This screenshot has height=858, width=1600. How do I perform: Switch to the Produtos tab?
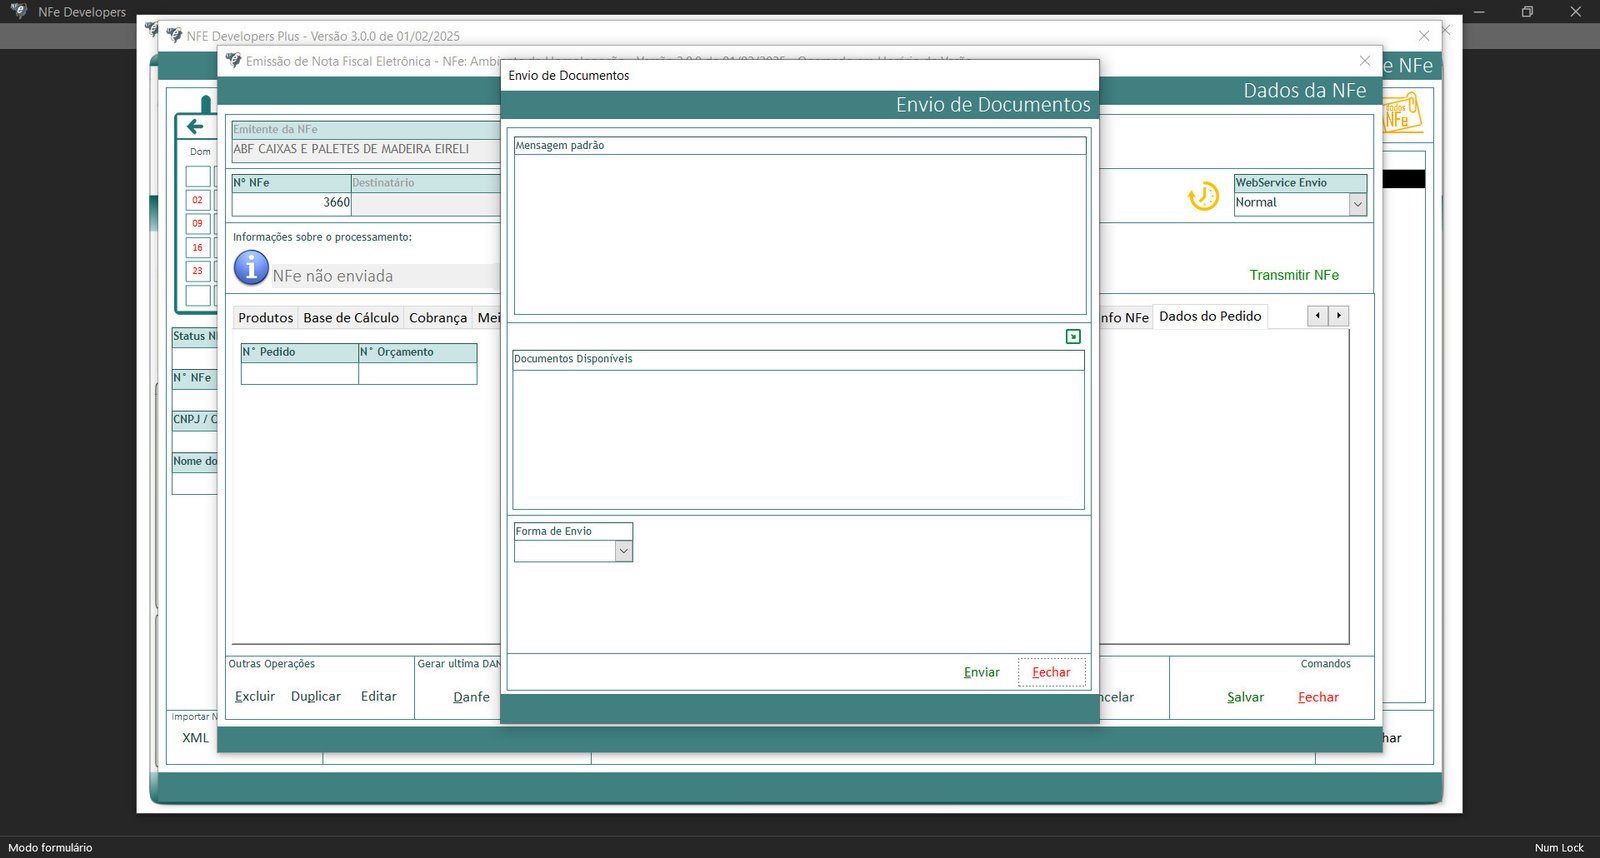[265, 318]
